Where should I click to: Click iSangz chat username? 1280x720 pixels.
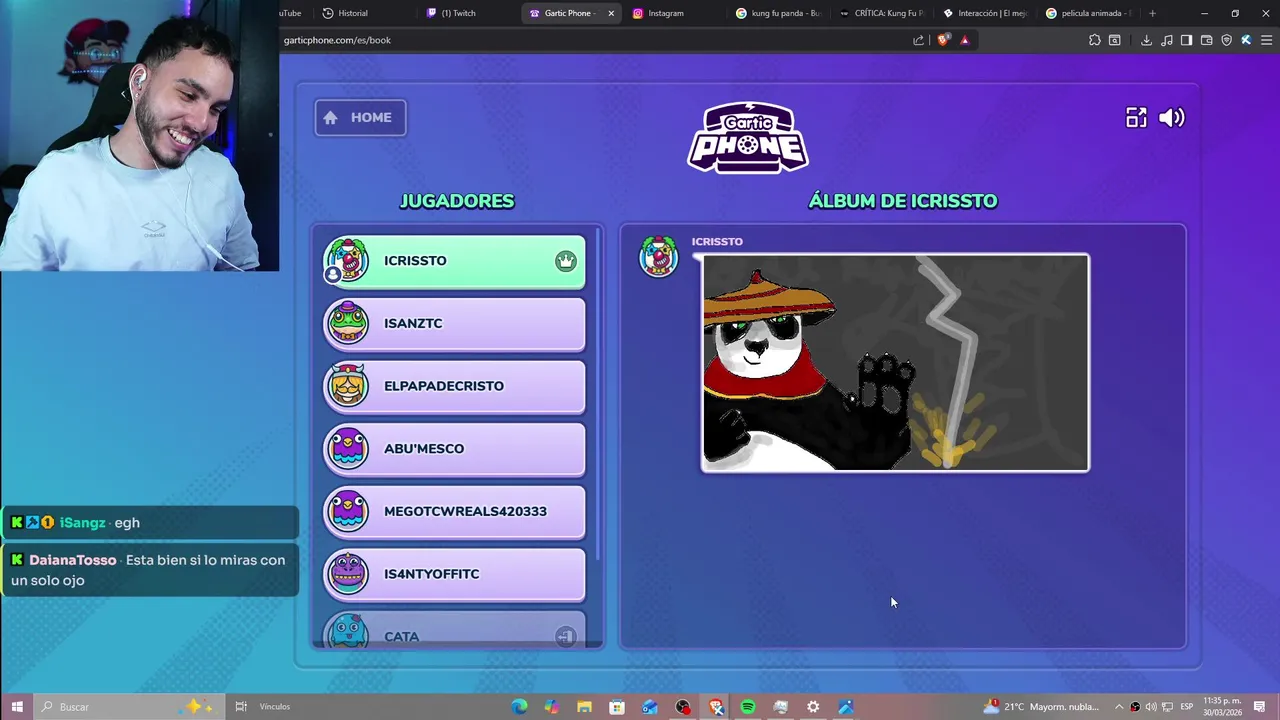(82, 523)
